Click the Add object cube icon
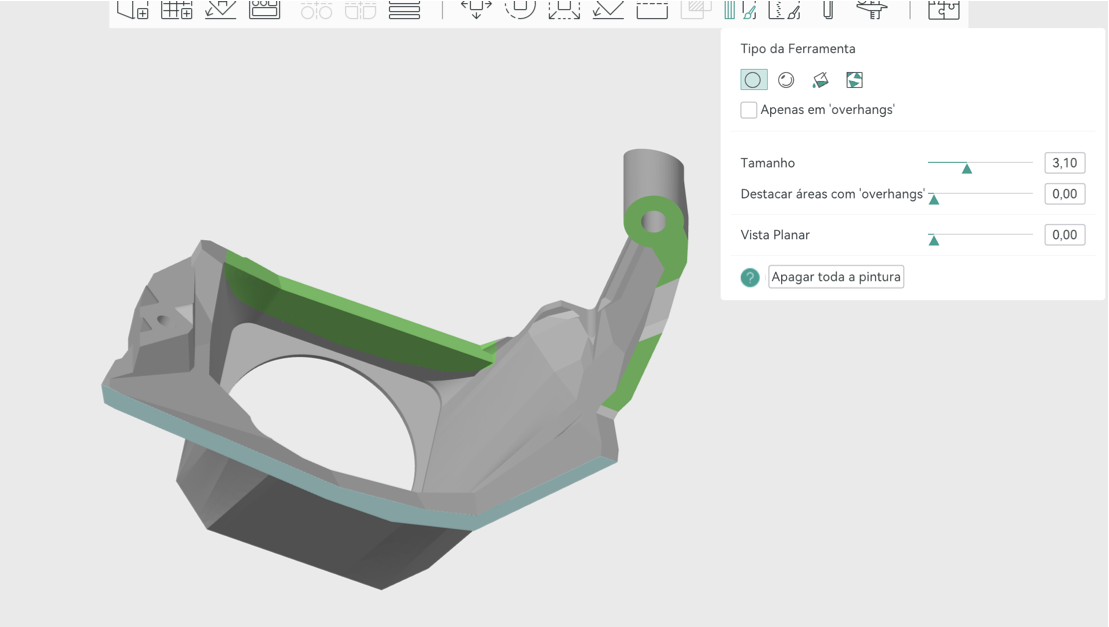This screenshot has width=1109, height=627. pyautogui.click(x=132, y=10)
